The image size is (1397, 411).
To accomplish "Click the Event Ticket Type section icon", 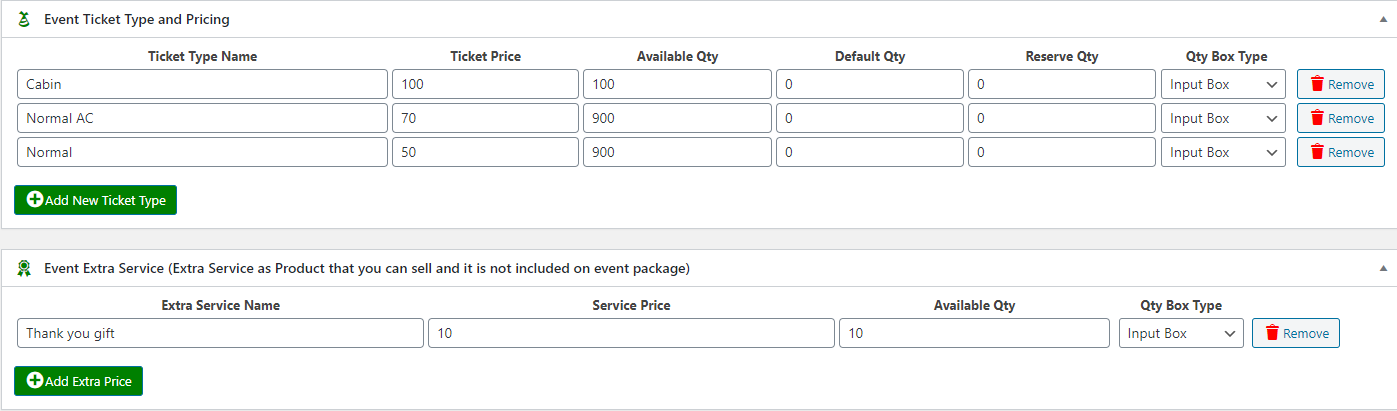I will [x=25, y=19].
